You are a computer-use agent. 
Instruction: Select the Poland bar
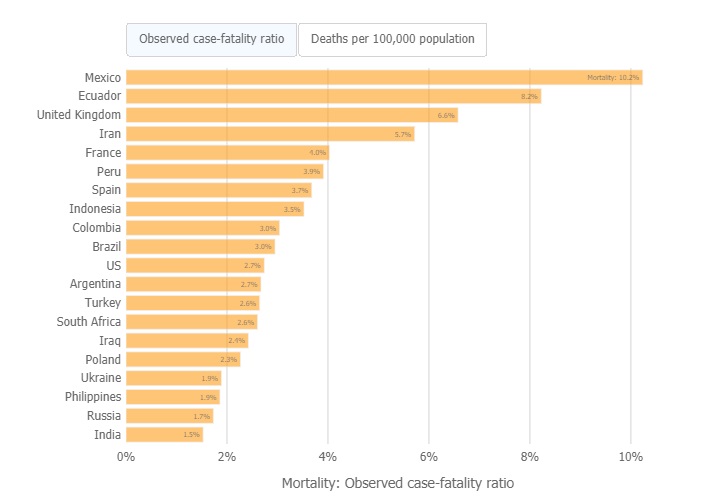point(183,360)
